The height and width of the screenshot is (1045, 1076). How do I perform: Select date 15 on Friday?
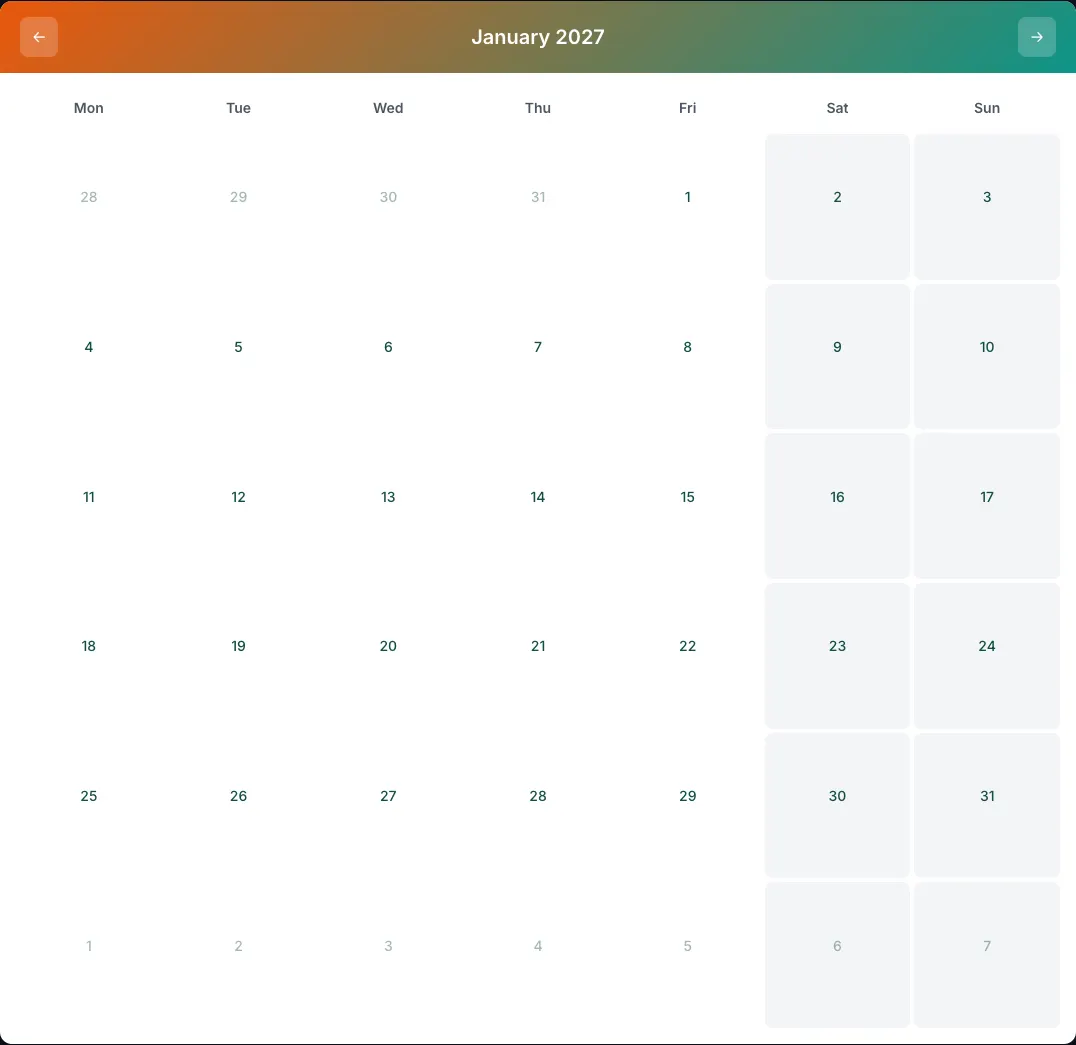(688, 506)
